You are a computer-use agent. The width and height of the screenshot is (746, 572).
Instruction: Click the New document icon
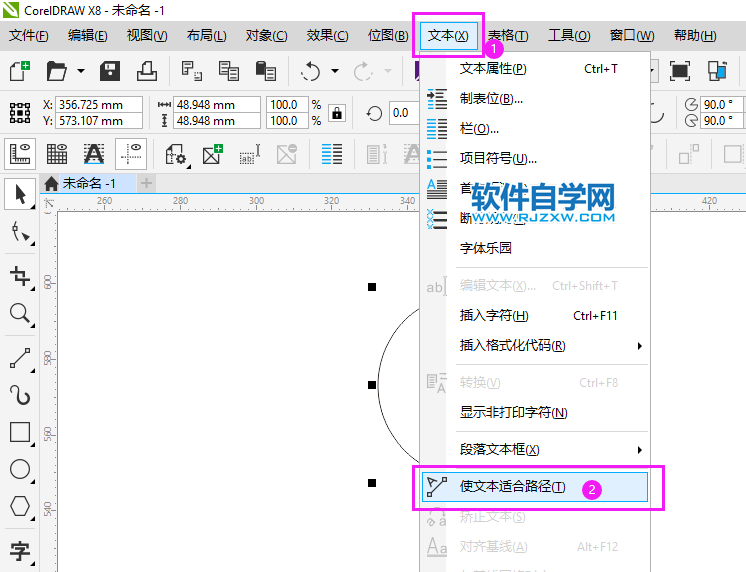(20, 71)
